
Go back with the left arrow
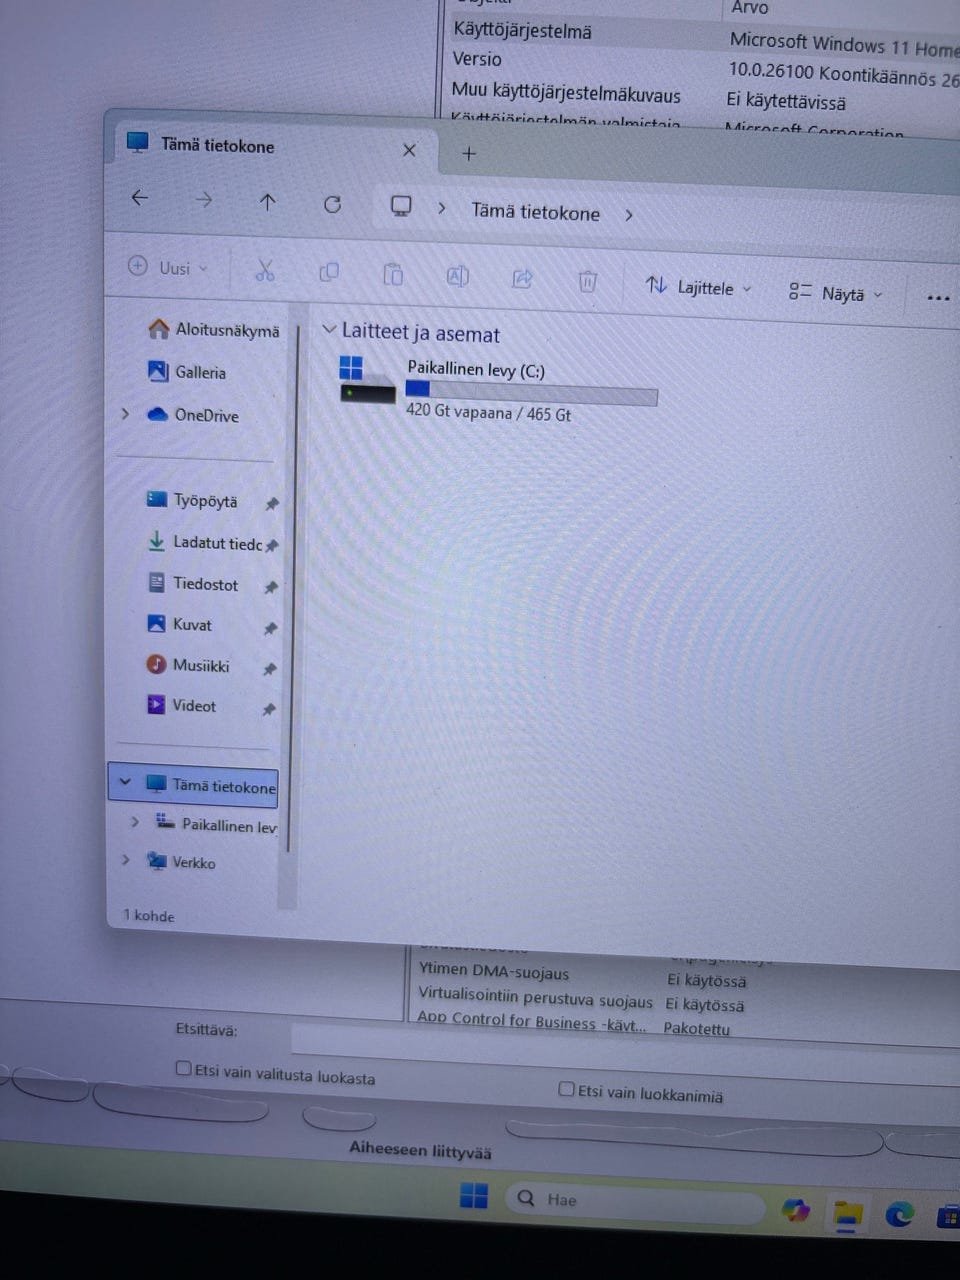[140, 198]
